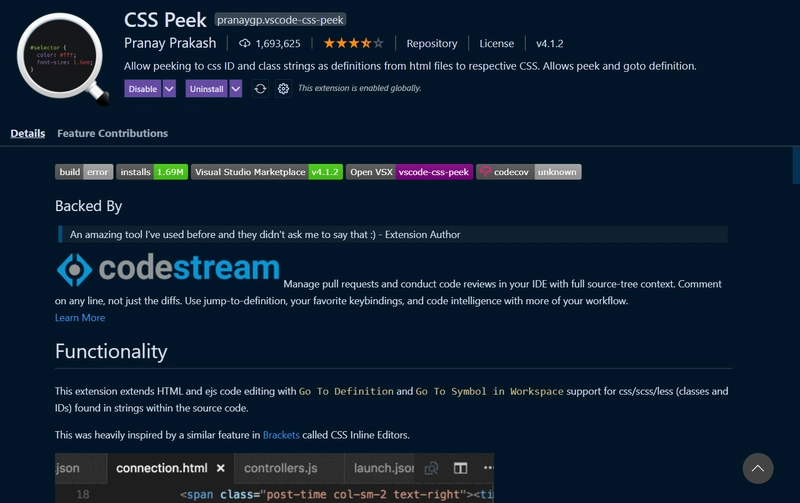
Task: Click the Learn More link
Action: point(80,317)
